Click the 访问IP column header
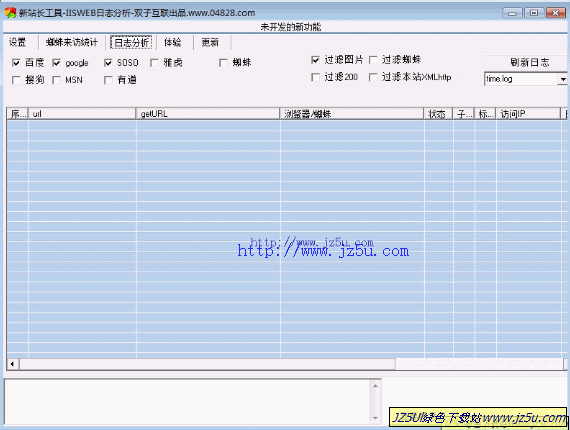The image size is (570, 430). point(529,114)
